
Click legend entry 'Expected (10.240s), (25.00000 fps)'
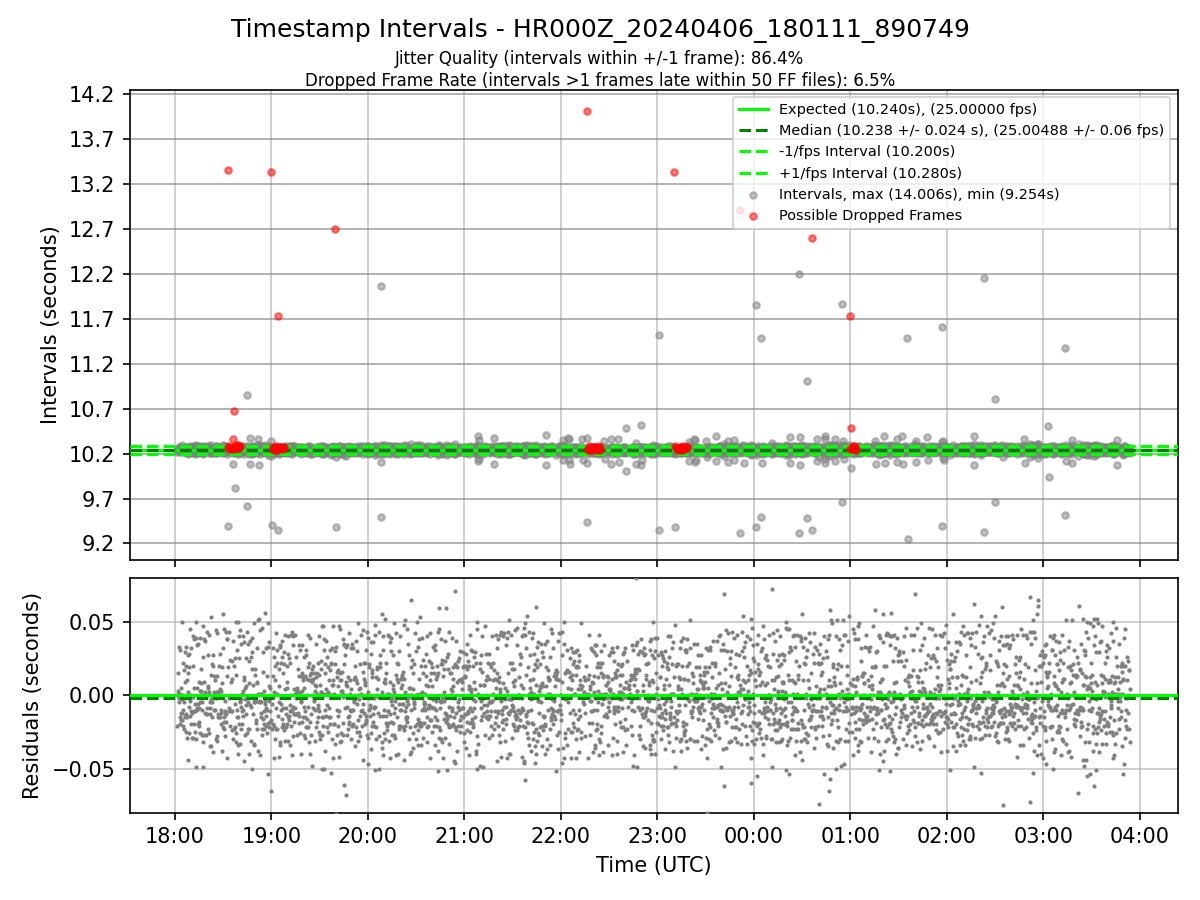pyautogui.click(x=908, y=109)
